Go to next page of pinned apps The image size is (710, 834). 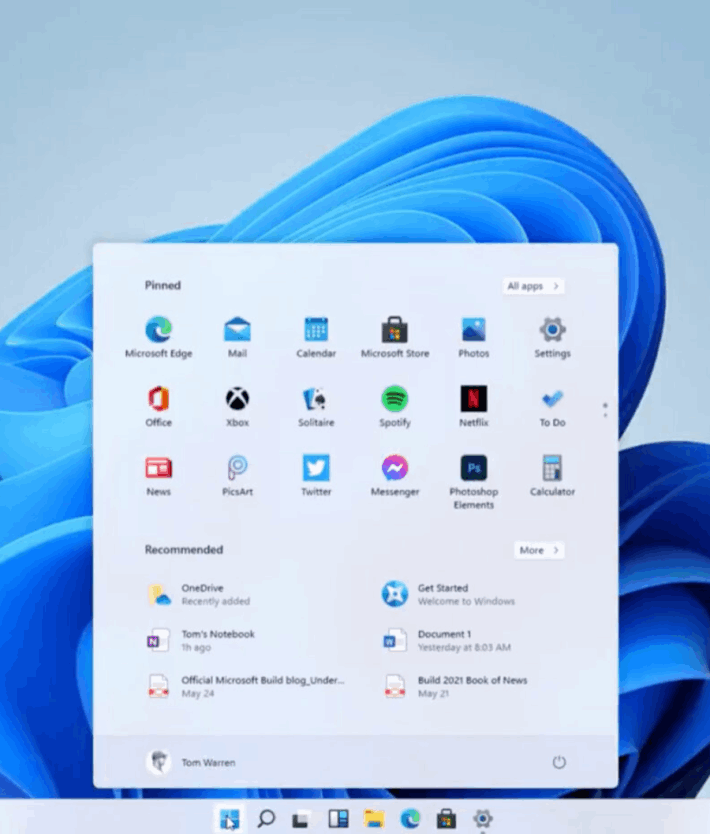click(x=605, y=415)
